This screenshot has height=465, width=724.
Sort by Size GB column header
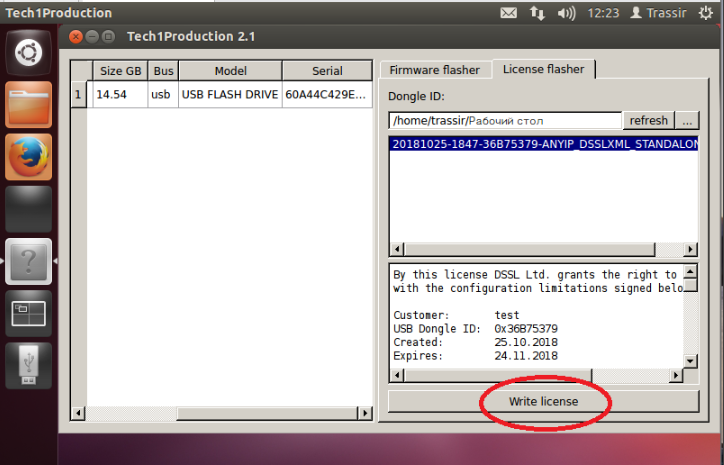(120, 71)
